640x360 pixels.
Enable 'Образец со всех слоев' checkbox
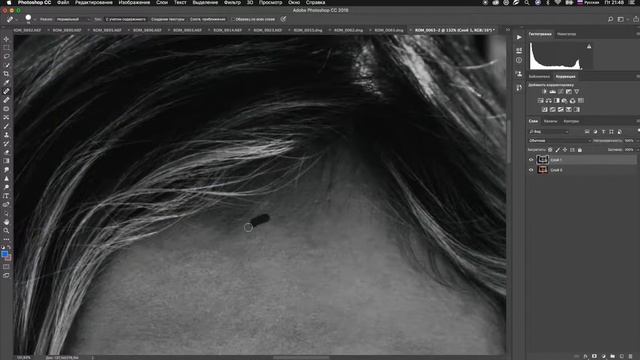[233, 19]
